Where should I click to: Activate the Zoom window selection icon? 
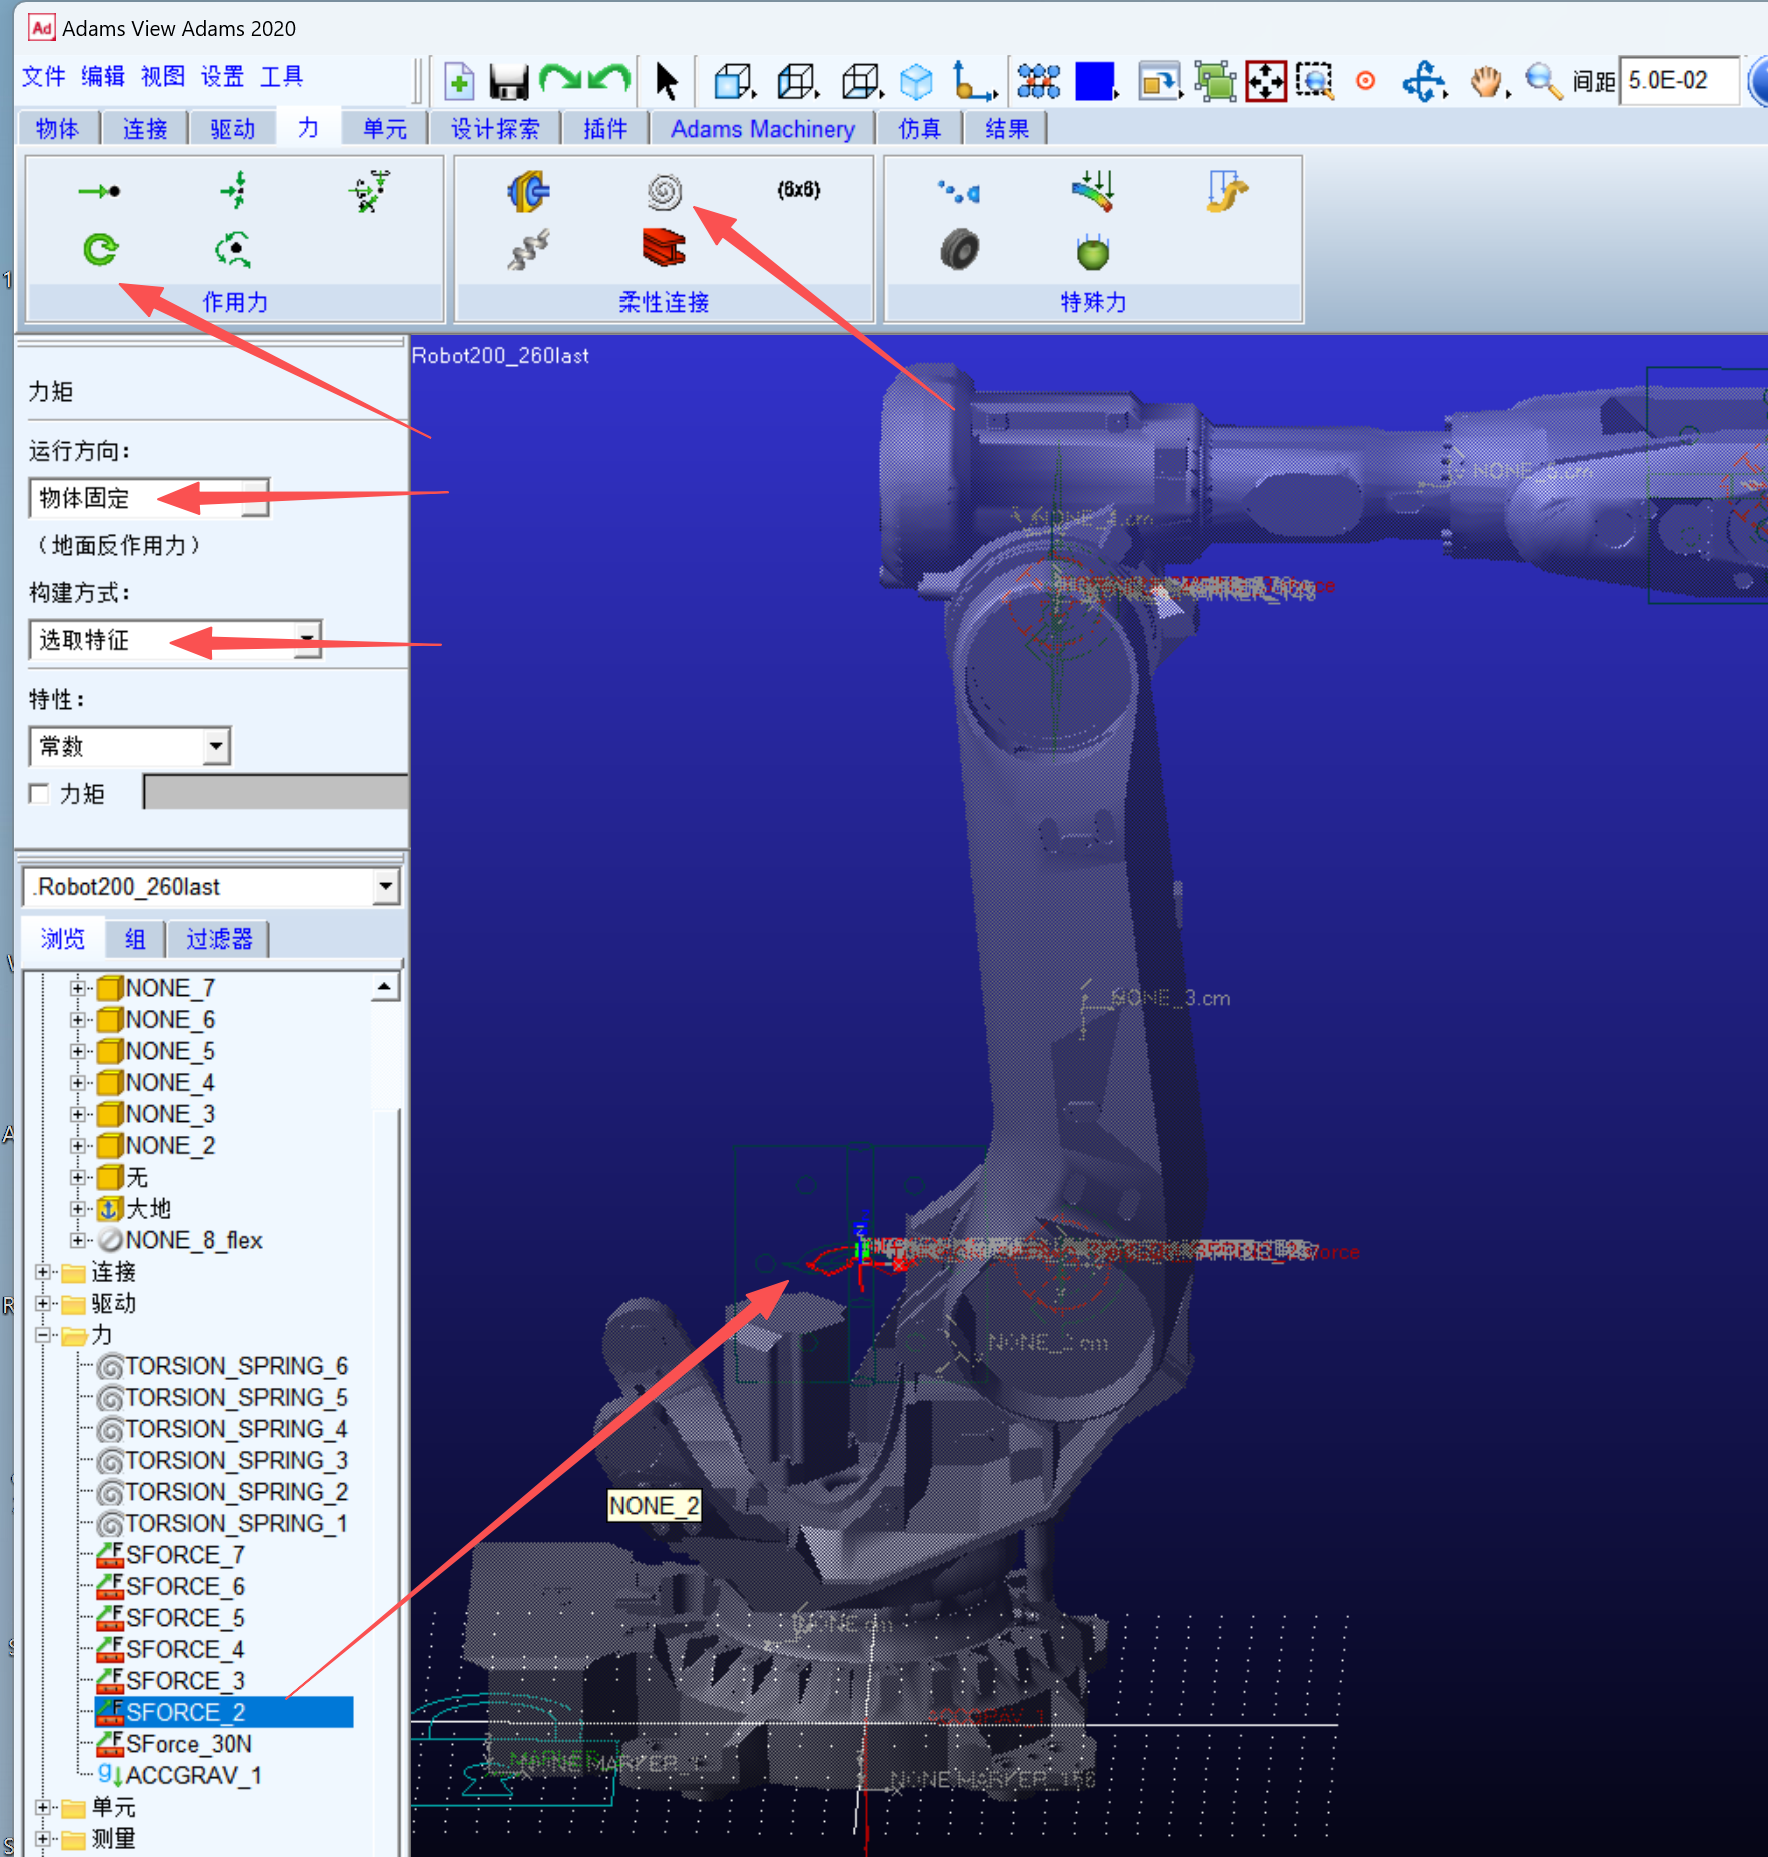coord(1315,81)
